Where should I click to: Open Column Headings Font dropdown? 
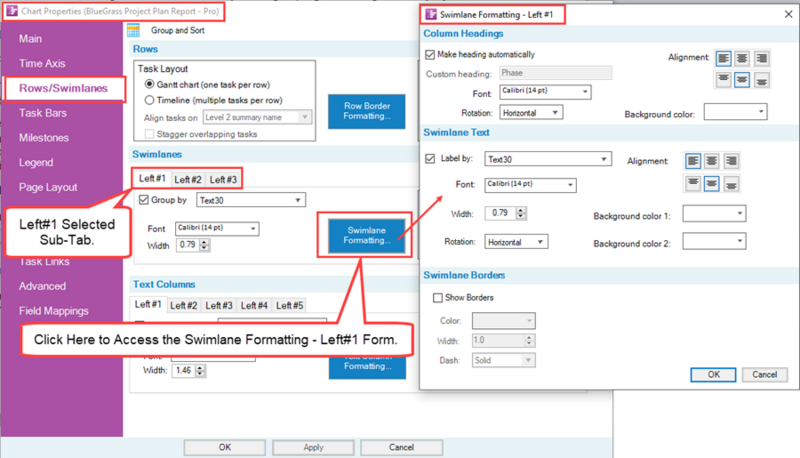[x=545, y=92]
